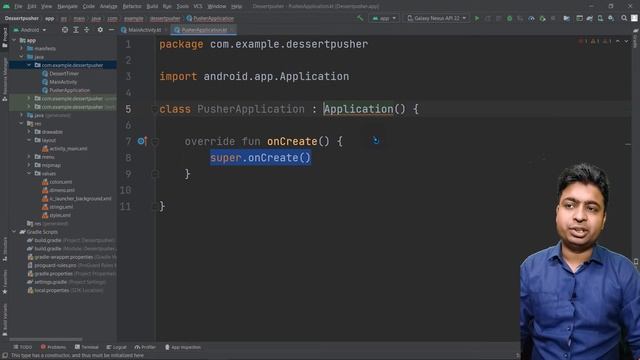640x360 pixels.
Task: Open the File menu
Action: (18, 6)
